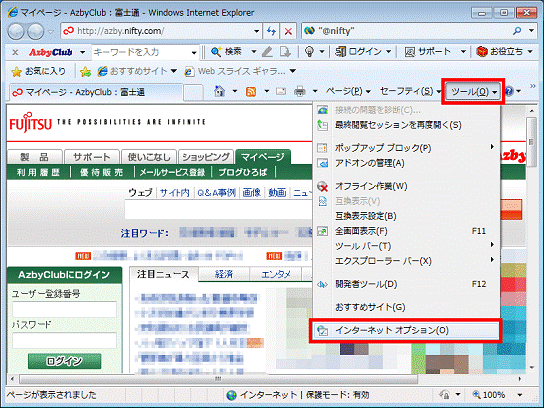Screen dimensions: 544x408
Task: Click the Refresh page icon
Action: click(271, 31)
